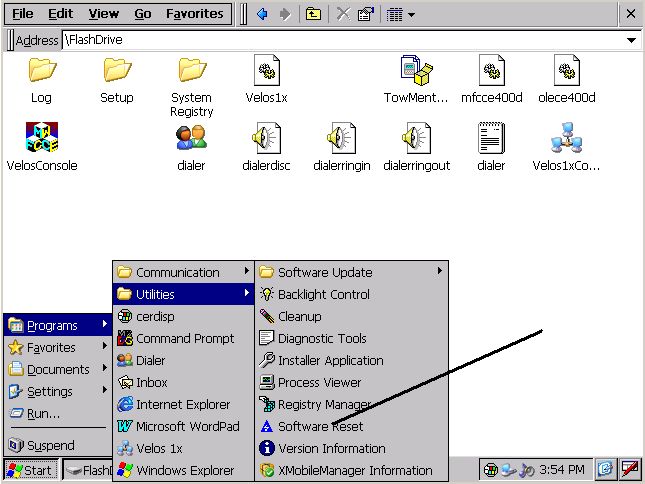The height and width of the screenshot is (484, 645).
Task: Click the FlashDrive taskbar button
Action: (88, 470)
